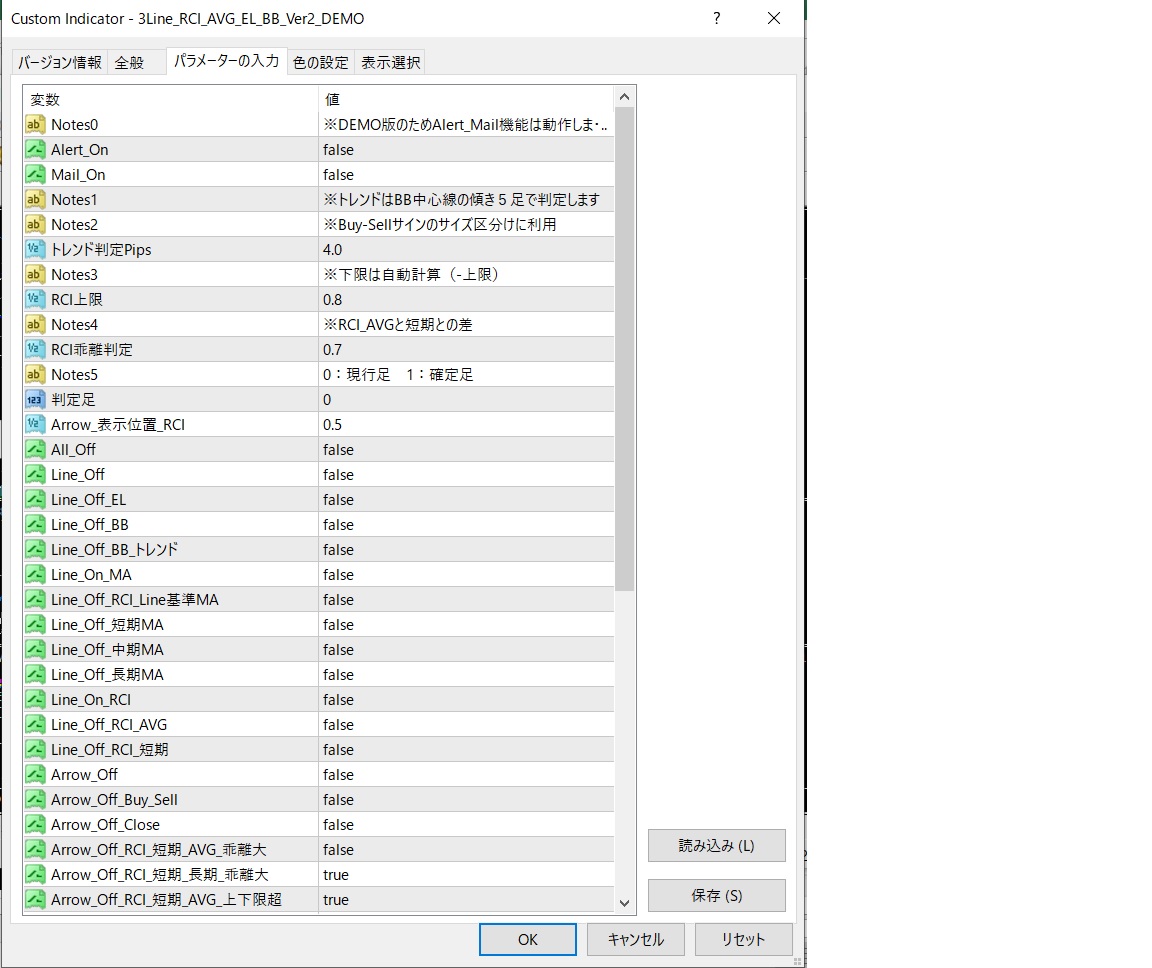Click the Arrow_Off_Close boolean icon
Image resolution: width=1152 pixels, height=968 pixels.
[35, 823]
